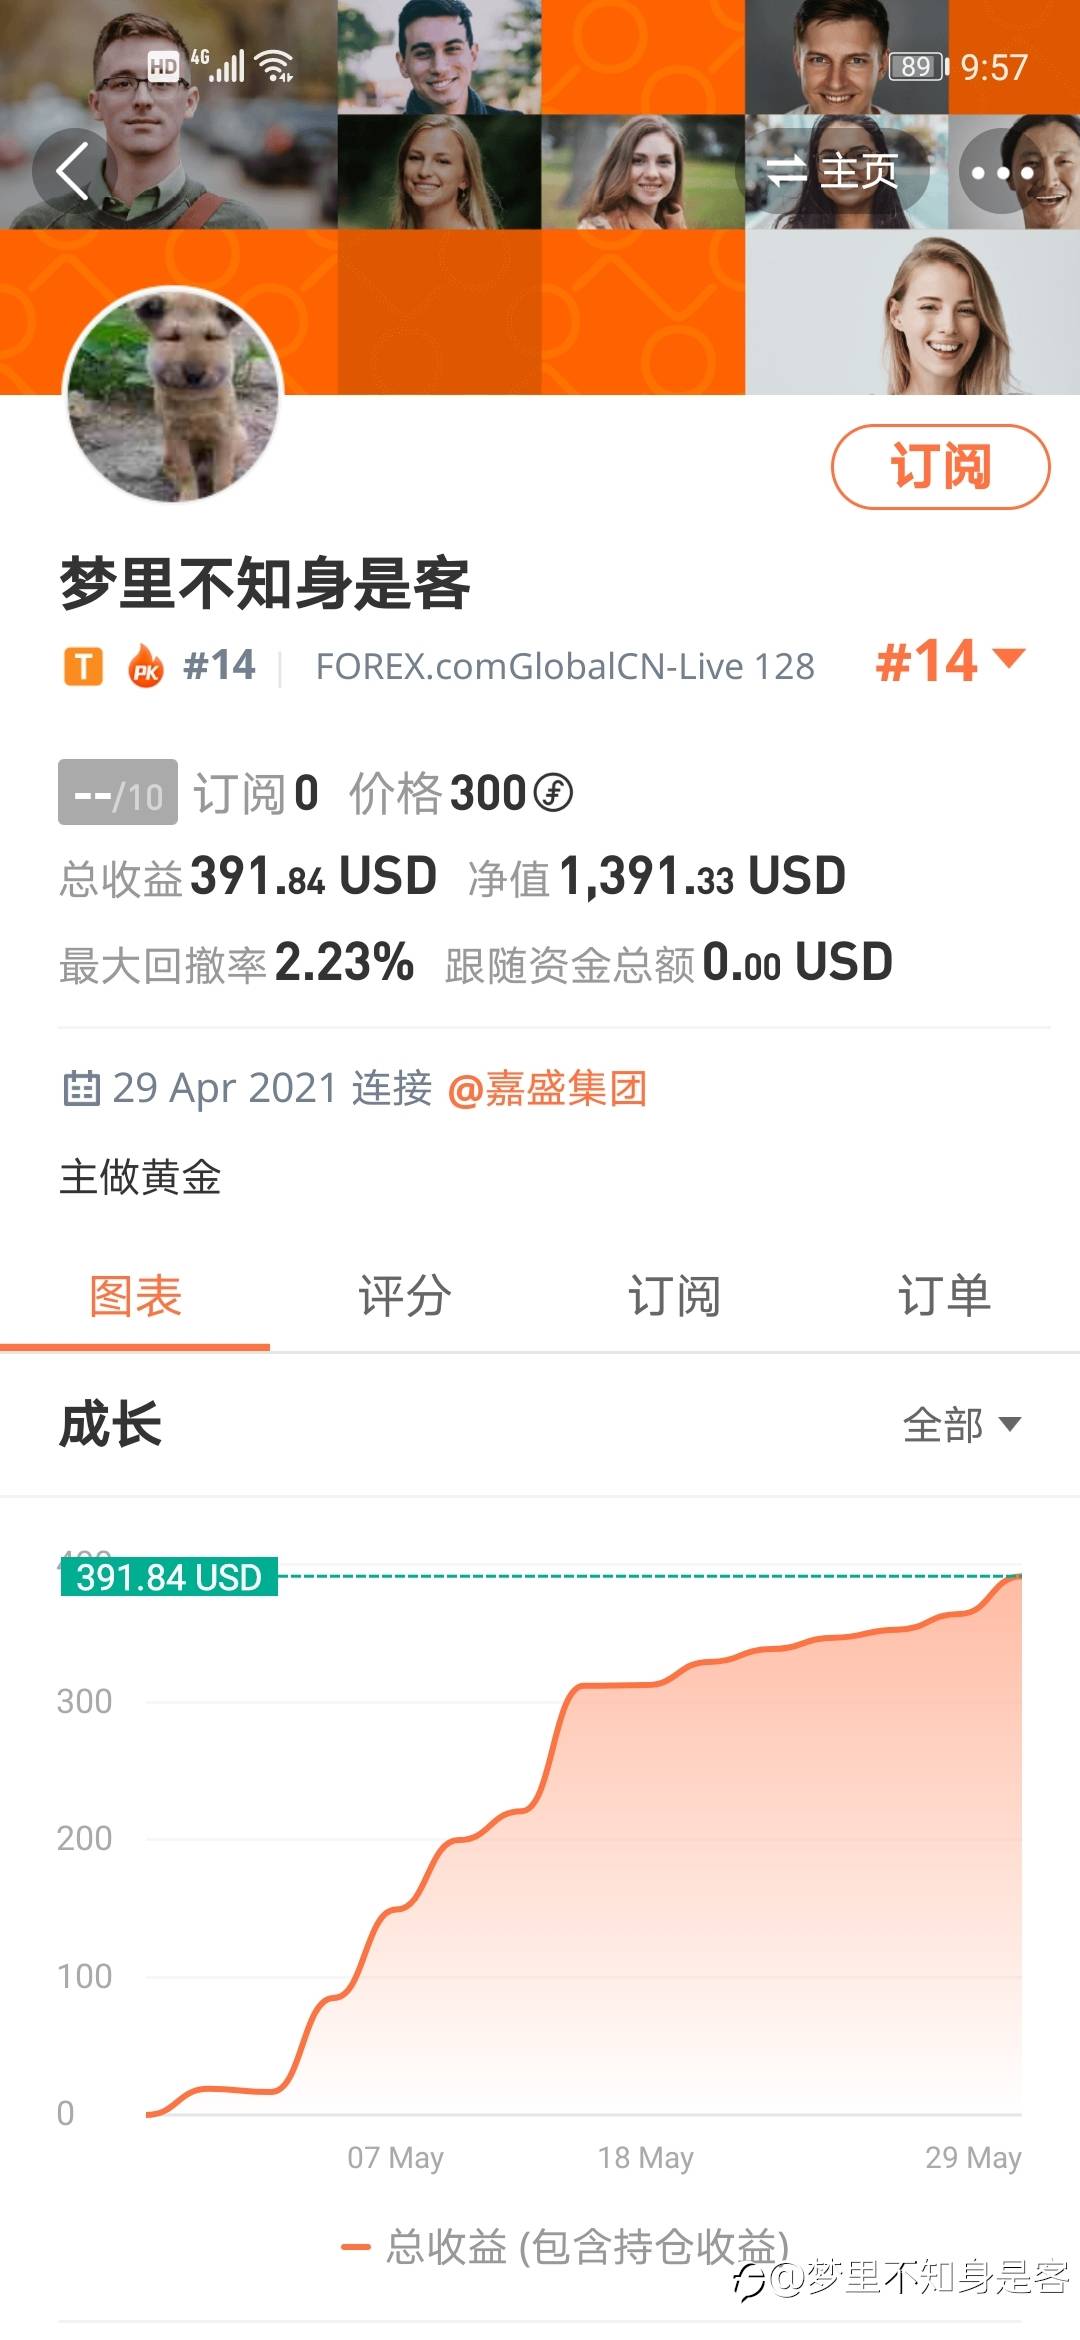Viewport: 1080px width, 2340px height.
Task: Open the @嘉盛集团 broker link
Action: pos(547,1088)
